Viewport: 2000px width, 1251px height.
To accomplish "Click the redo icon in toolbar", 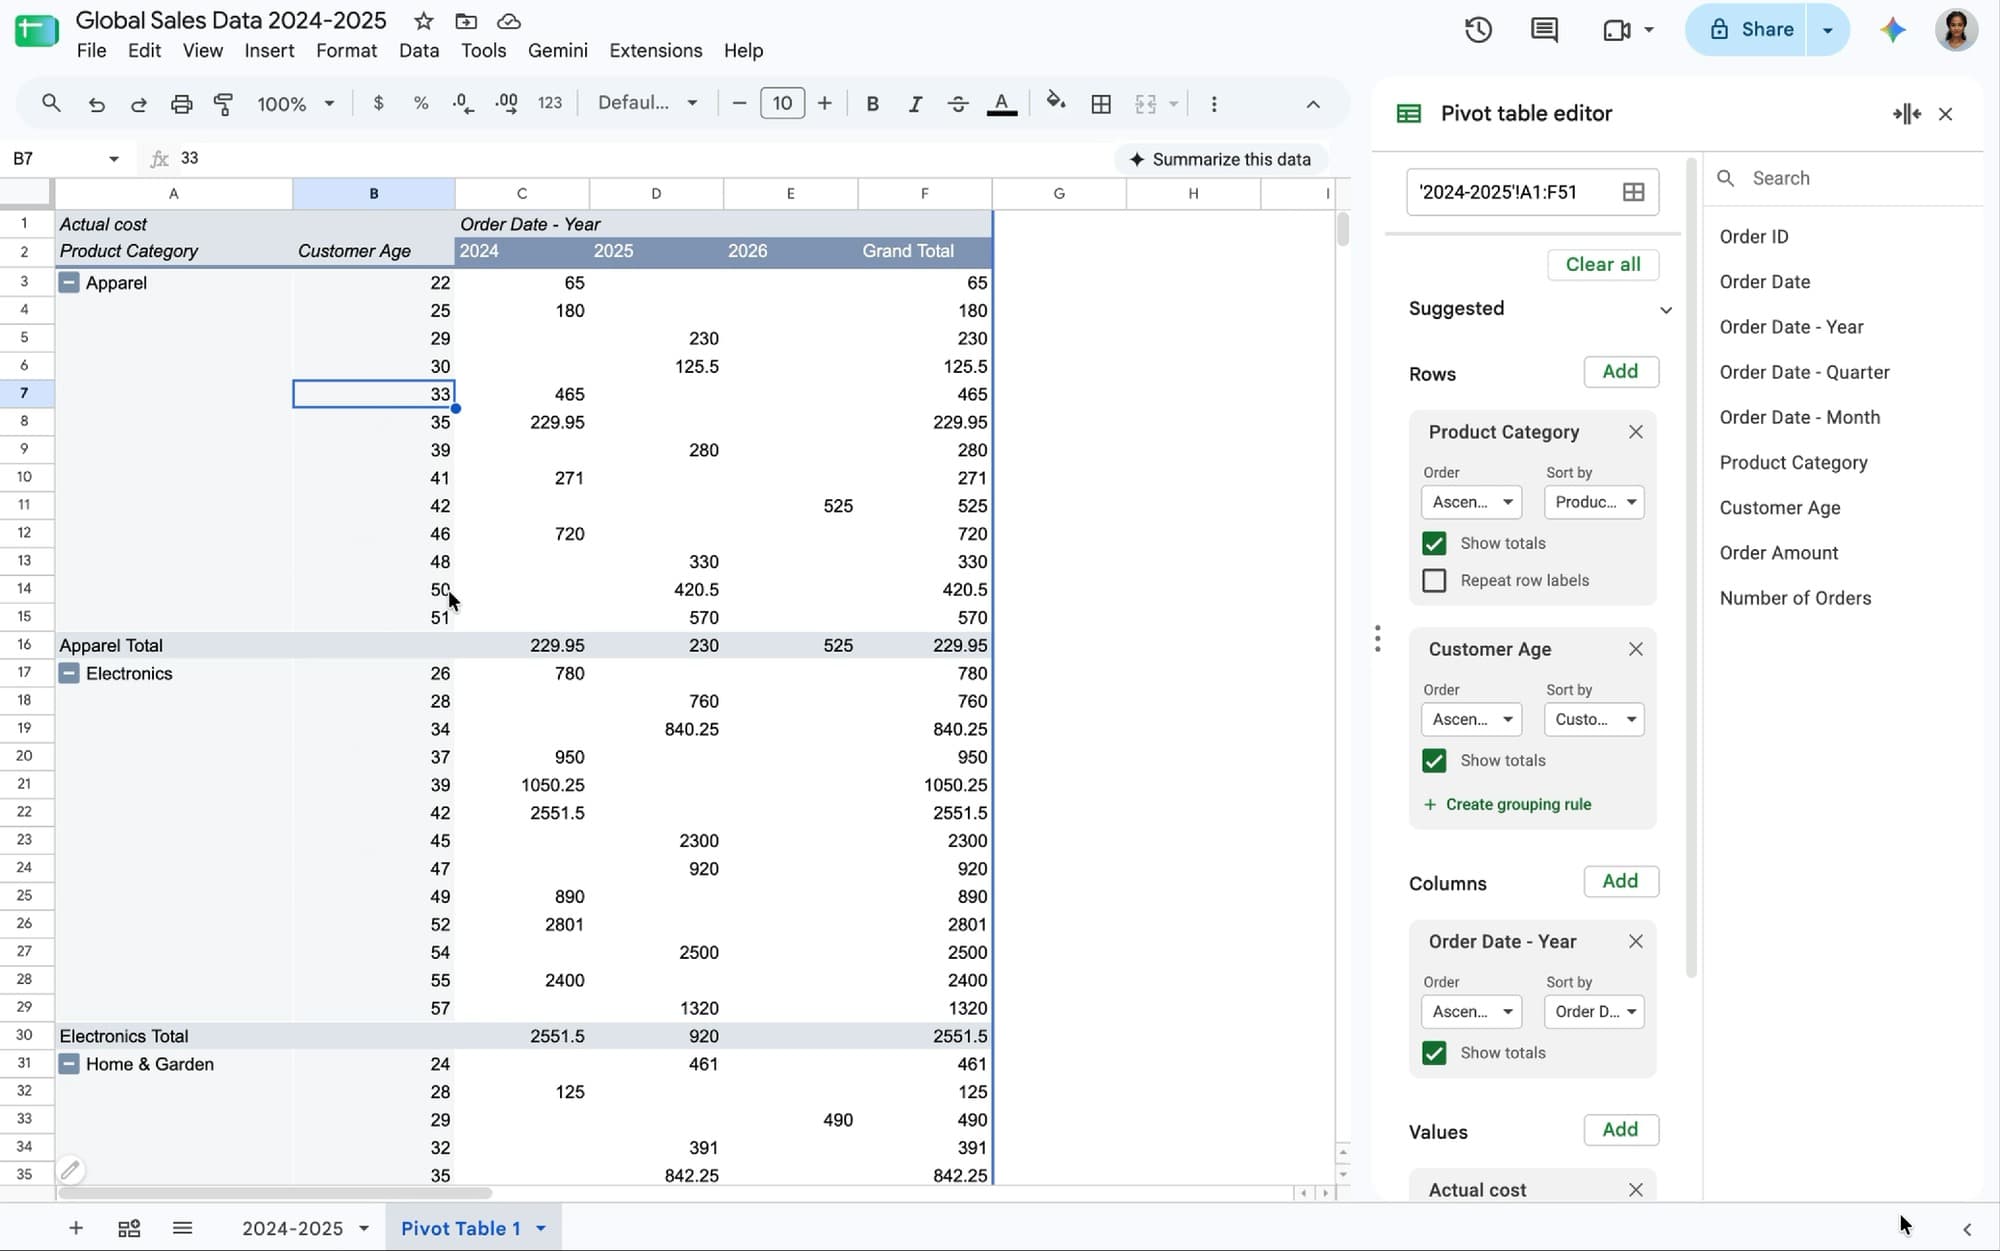I will click(138, 104).
